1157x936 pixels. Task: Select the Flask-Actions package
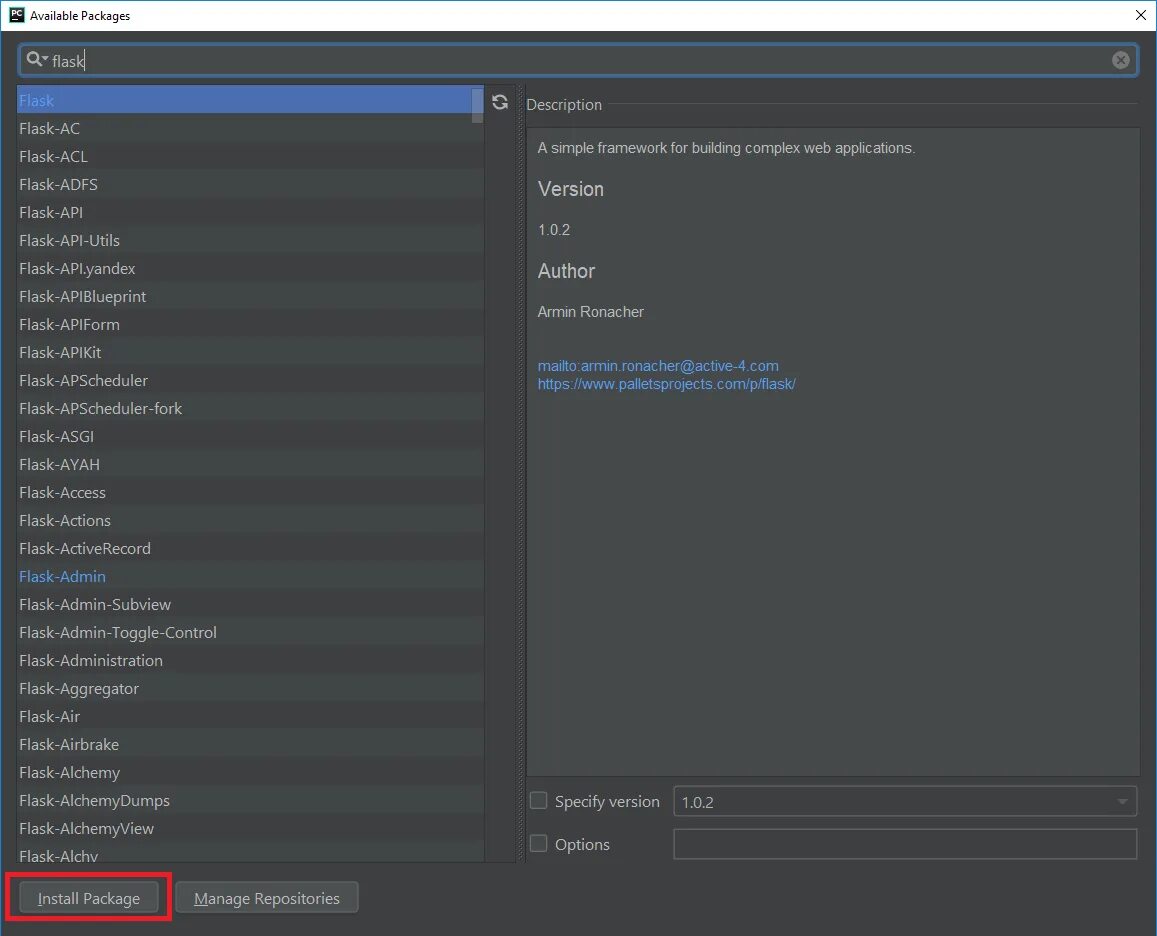[x=249, y=521]
